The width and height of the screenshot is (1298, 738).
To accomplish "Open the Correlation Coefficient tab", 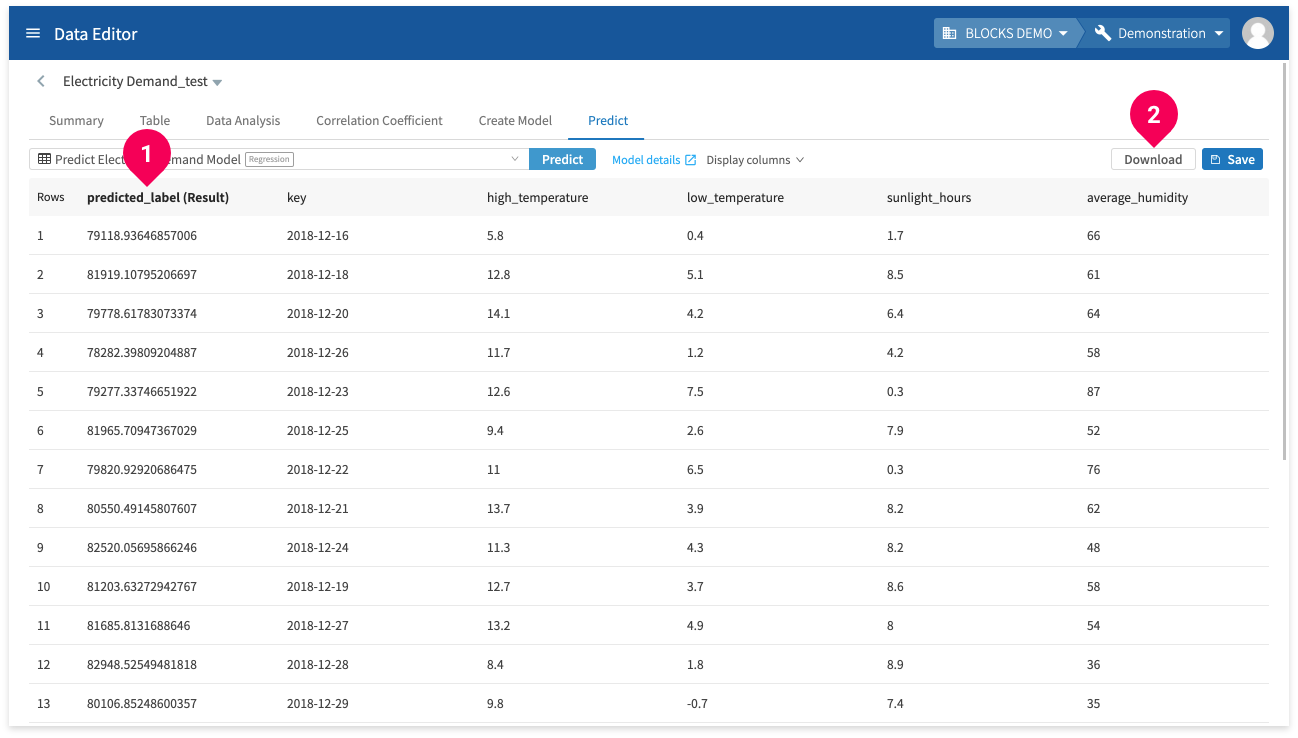I will [379, 120].
